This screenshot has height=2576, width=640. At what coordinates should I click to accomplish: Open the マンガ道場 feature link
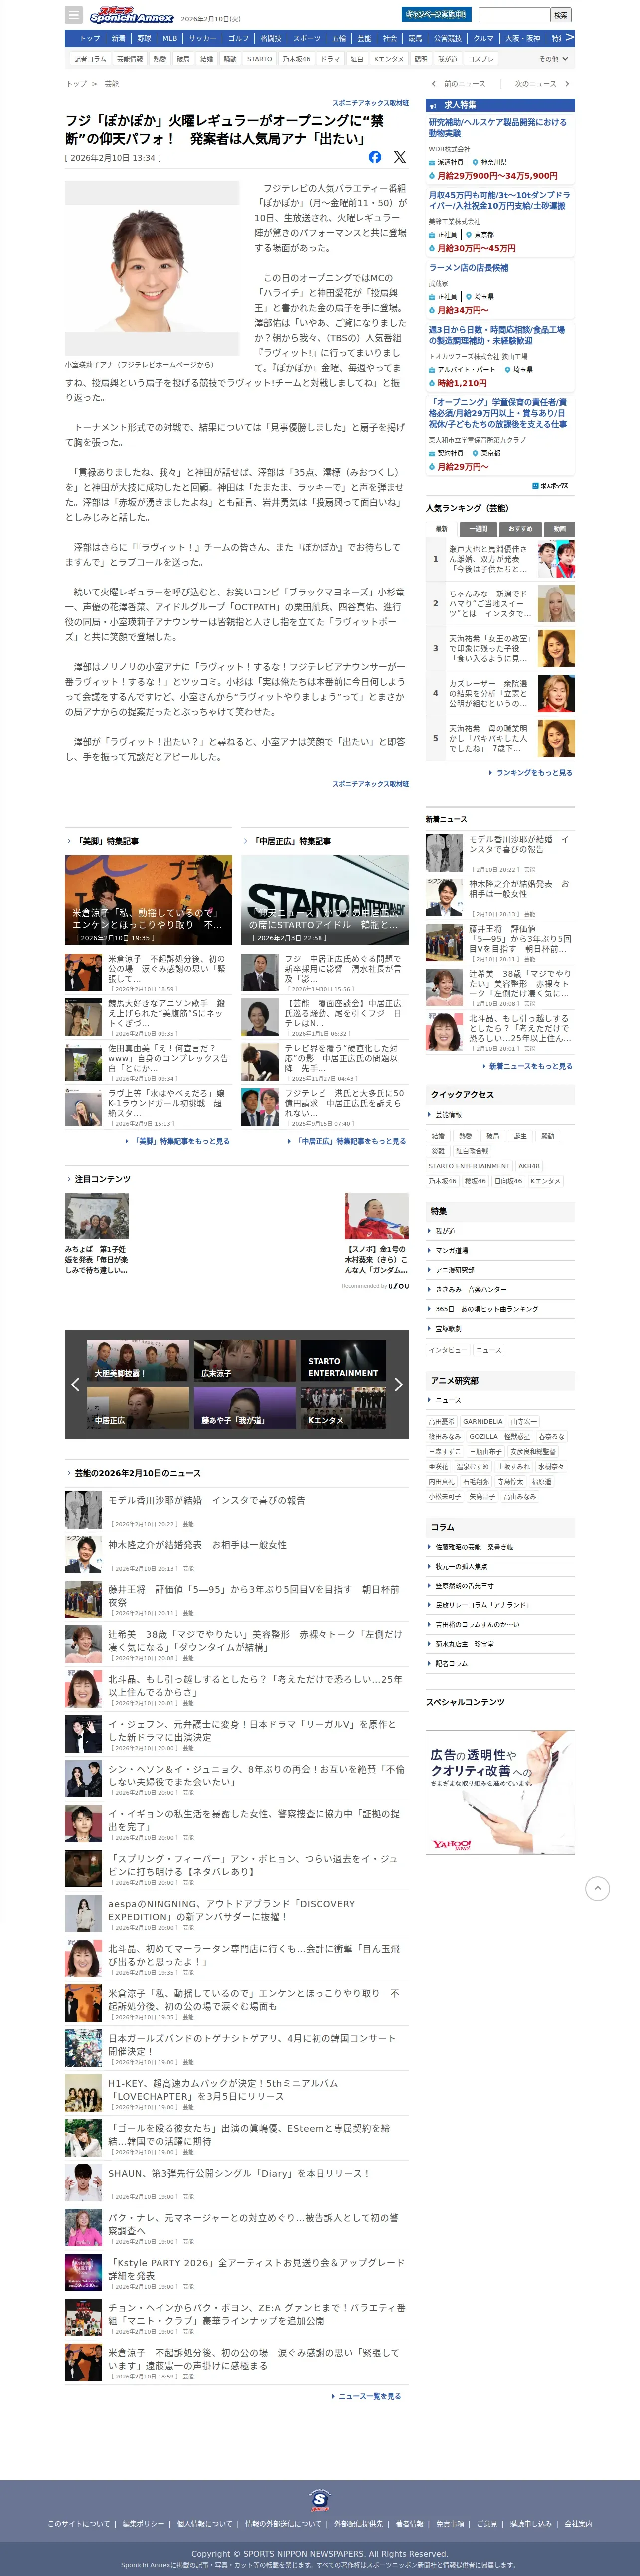coord(451,1251)
